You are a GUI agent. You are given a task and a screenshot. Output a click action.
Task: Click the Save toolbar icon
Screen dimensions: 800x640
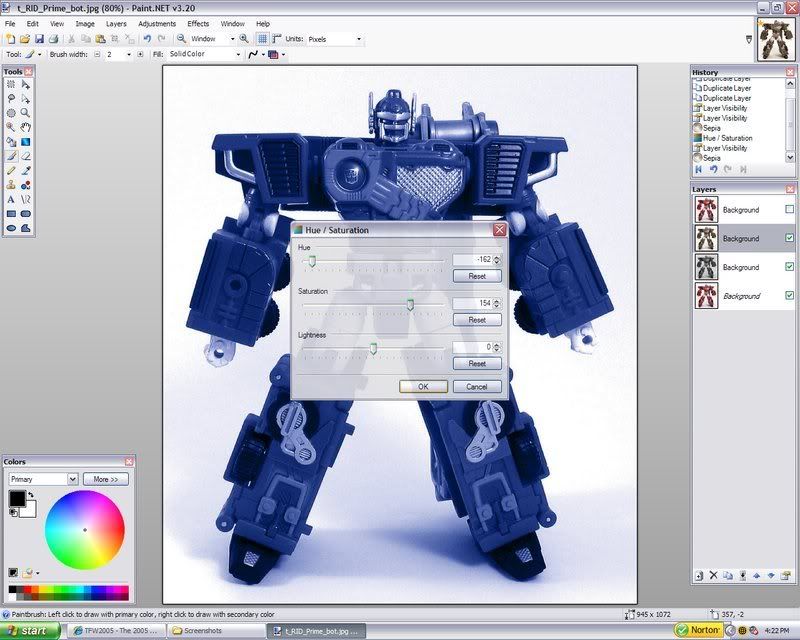[x=39, y=39]
